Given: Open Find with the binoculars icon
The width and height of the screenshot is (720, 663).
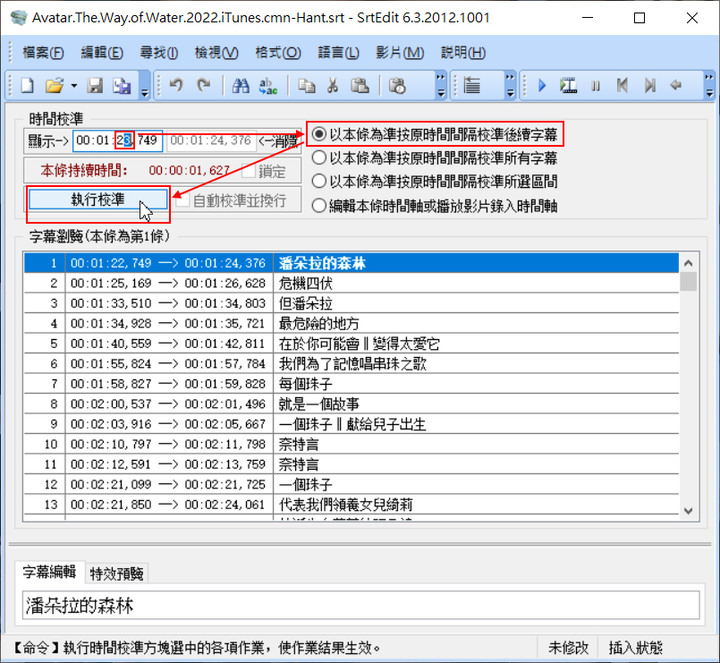Looking at the screenshot, I should [x=241, y=85].
